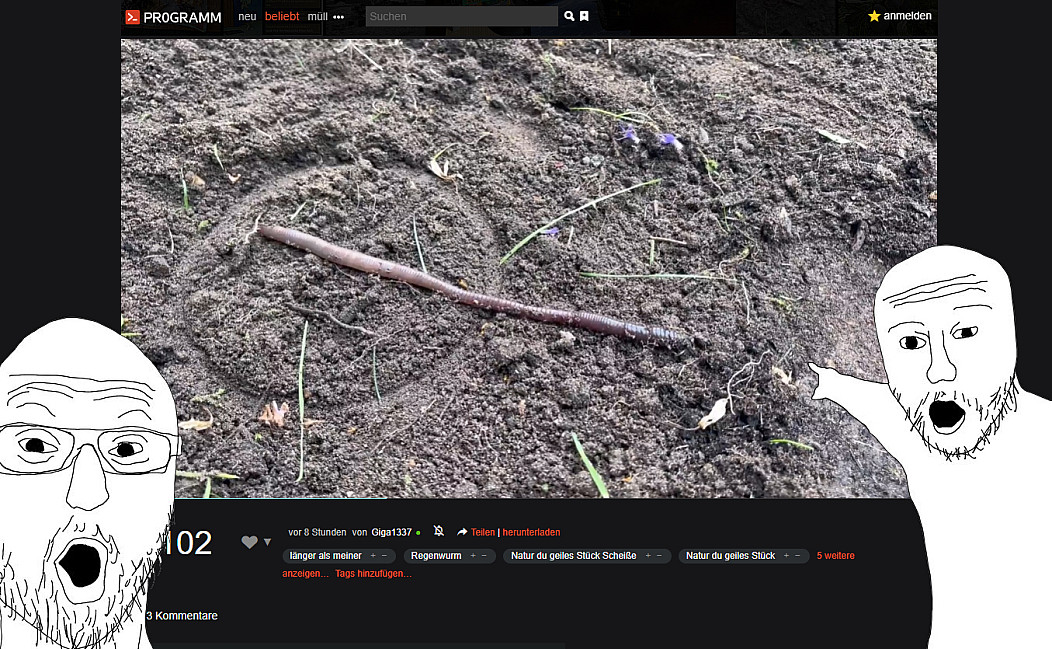
Task: Expand the three-dots menu in navigation
Action: click(339, 17)
